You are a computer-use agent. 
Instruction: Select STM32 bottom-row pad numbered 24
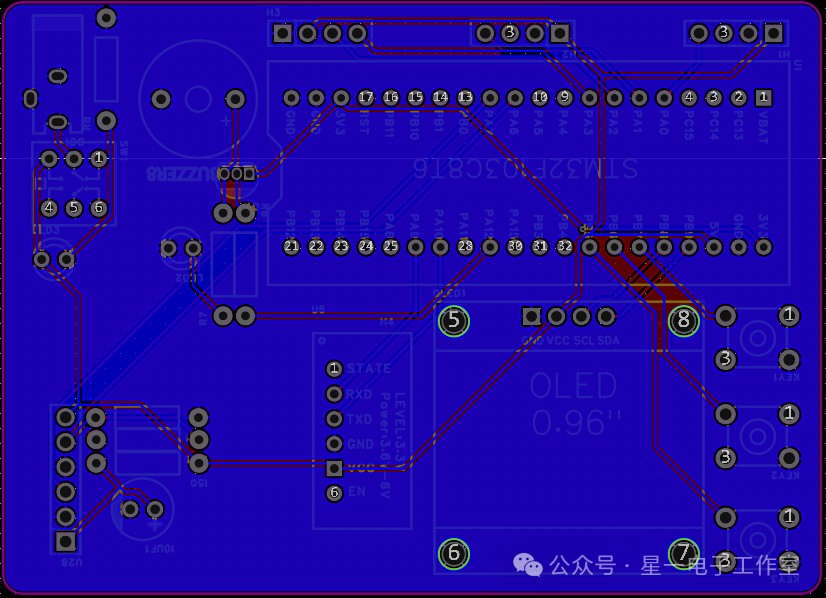(x=366, y=247)
